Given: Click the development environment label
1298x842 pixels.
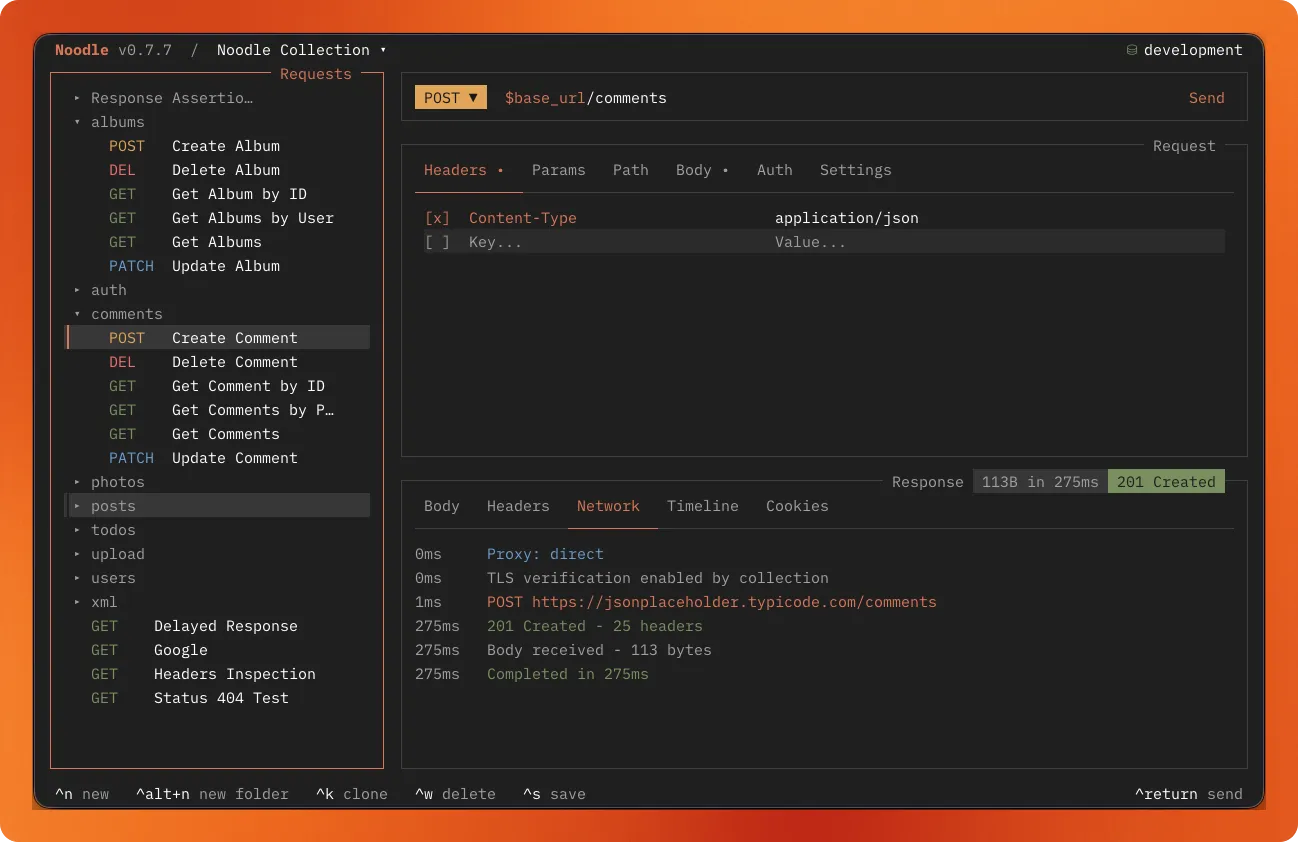Looking at the screenshot, I should (1193, 50).
